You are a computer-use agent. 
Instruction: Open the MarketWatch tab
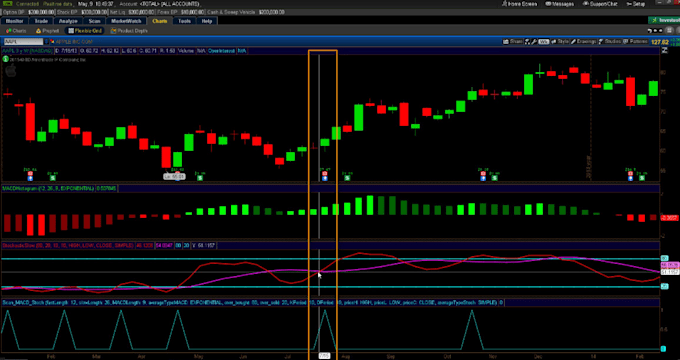click(x=126, y=21)
